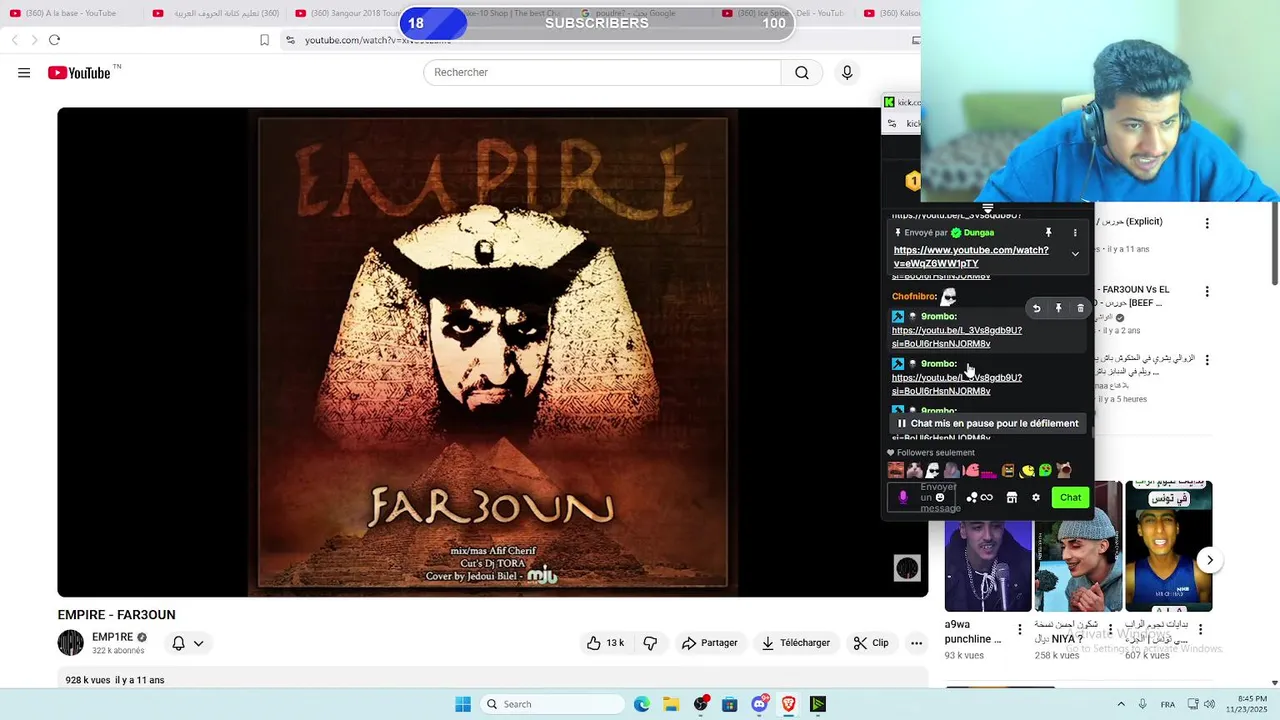Open more actions ellipsis under the video
The width and height of the screenshot is (1280, 720).
916,643
